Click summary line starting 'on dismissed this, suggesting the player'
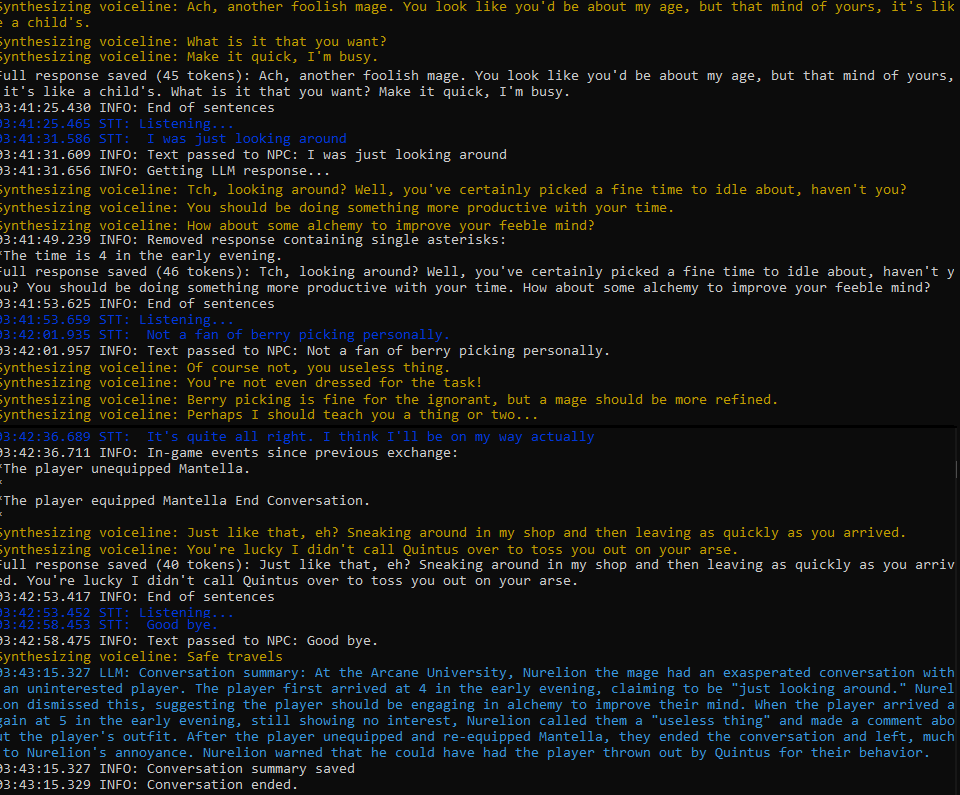 tap(478, 705)
